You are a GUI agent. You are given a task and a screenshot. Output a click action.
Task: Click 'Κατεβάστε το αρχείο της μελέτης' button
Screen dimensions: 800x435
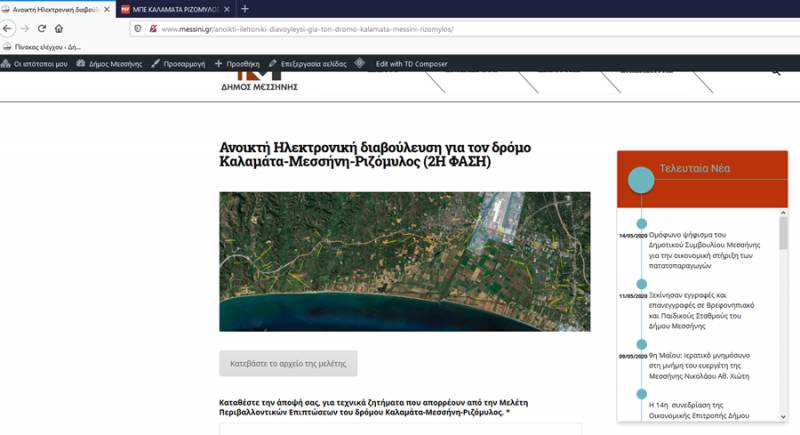point(288,363)
